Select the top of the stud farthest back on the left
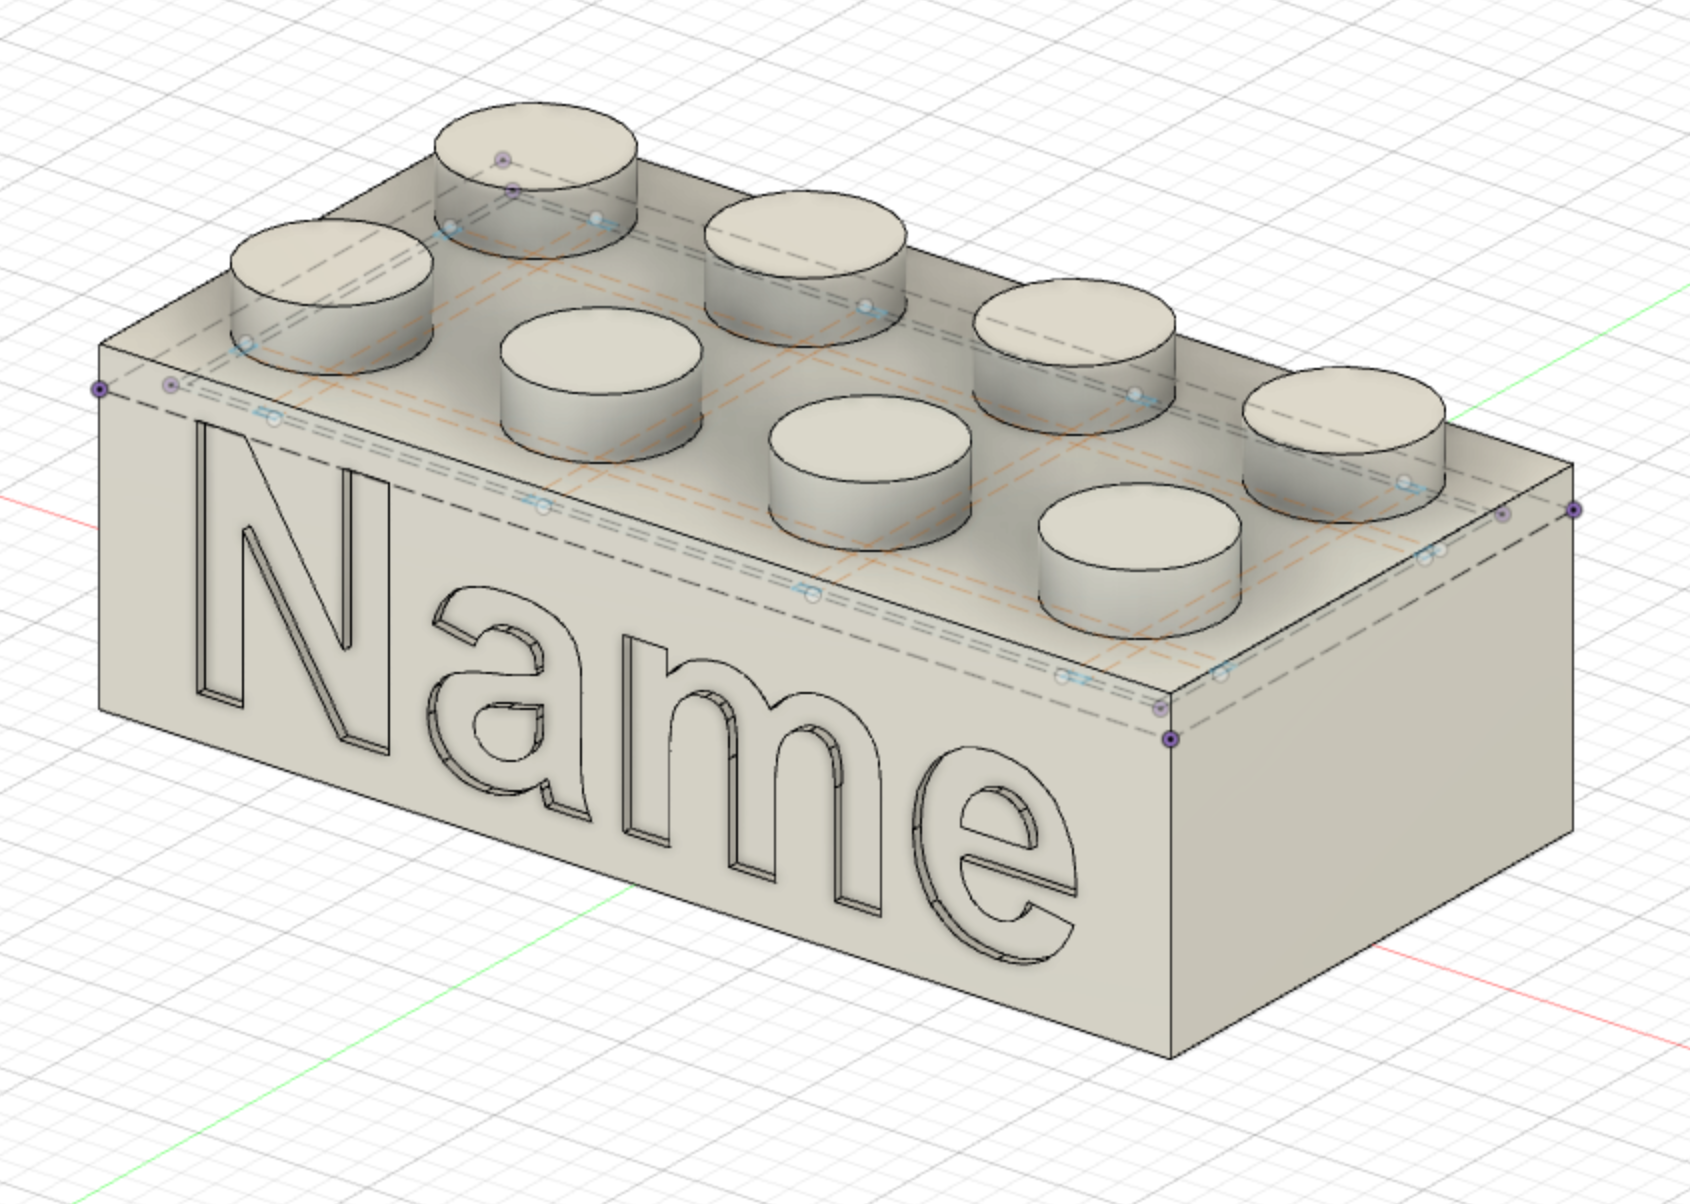The image size is (1690, 1204). click(535, 146)
